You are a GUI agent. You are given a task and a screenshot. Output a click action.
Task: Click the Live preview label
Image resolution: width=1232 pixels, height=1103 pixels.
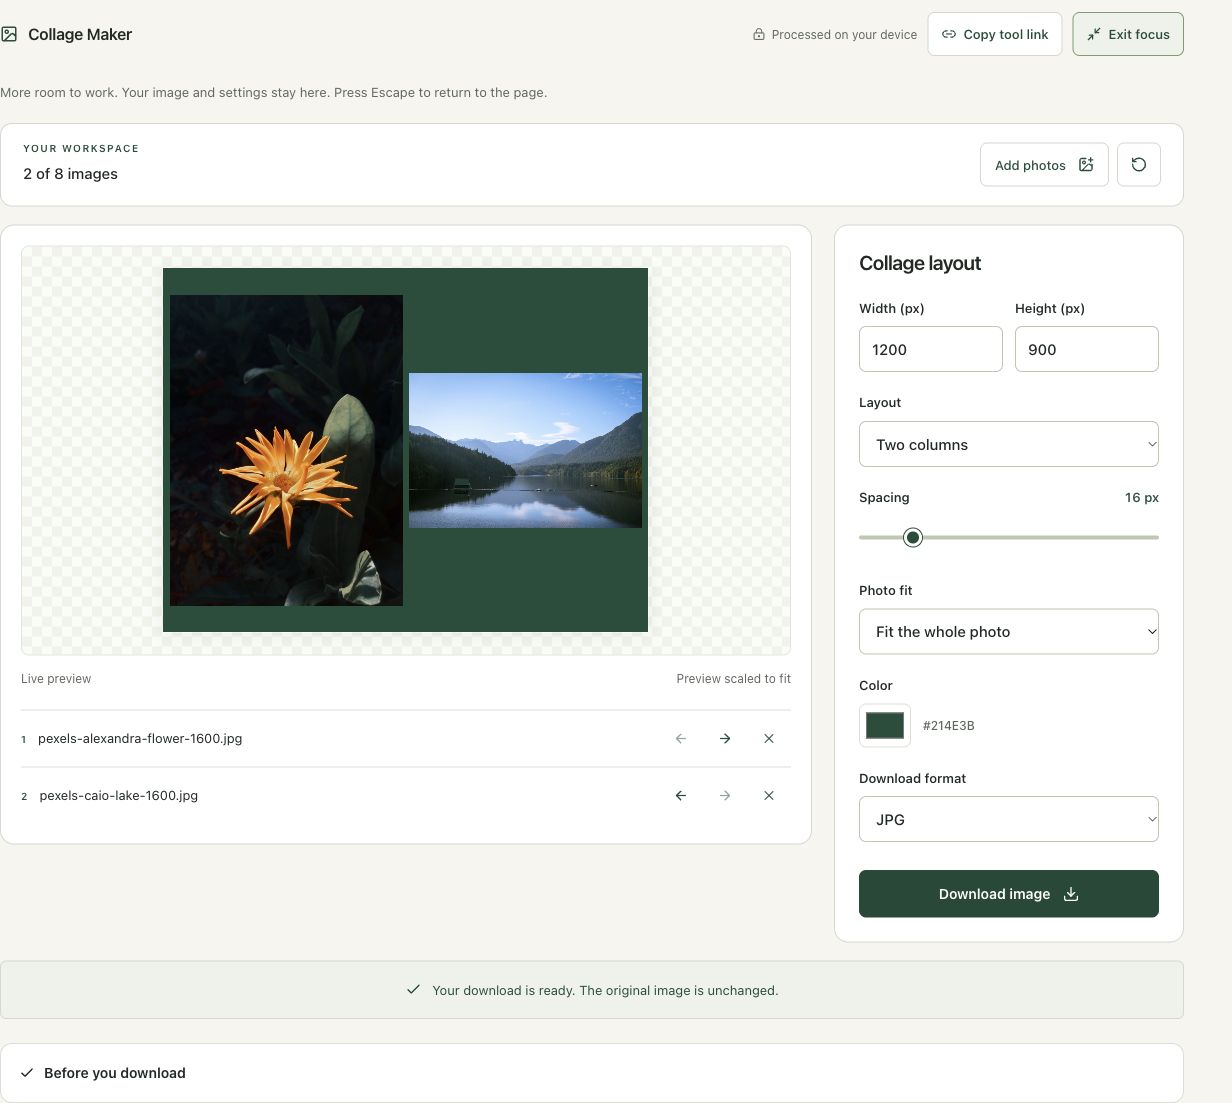pos(56,679)
